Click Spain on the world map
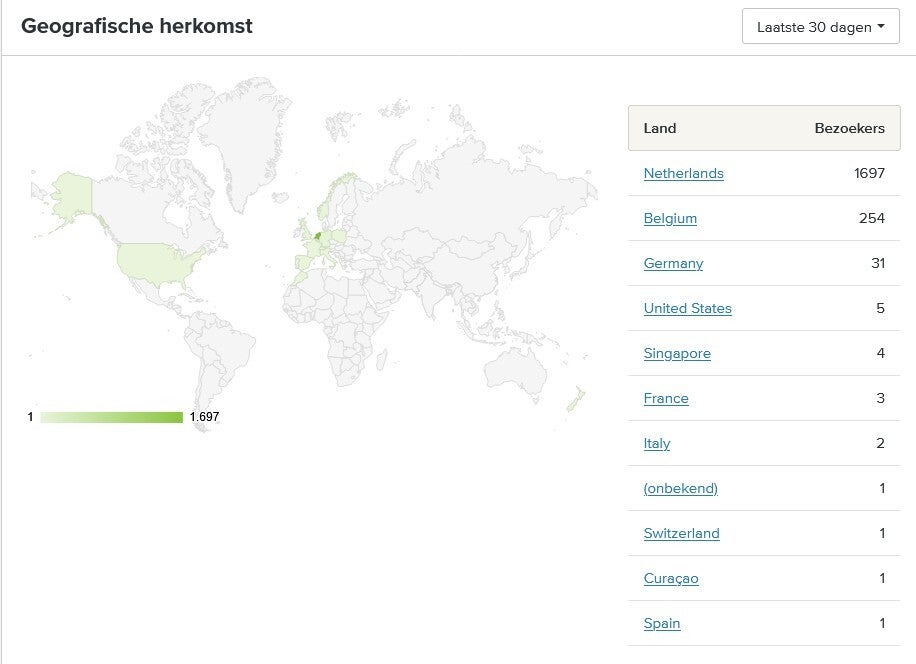The width and height of the screenshot is (916, 664). pos(302,264)
